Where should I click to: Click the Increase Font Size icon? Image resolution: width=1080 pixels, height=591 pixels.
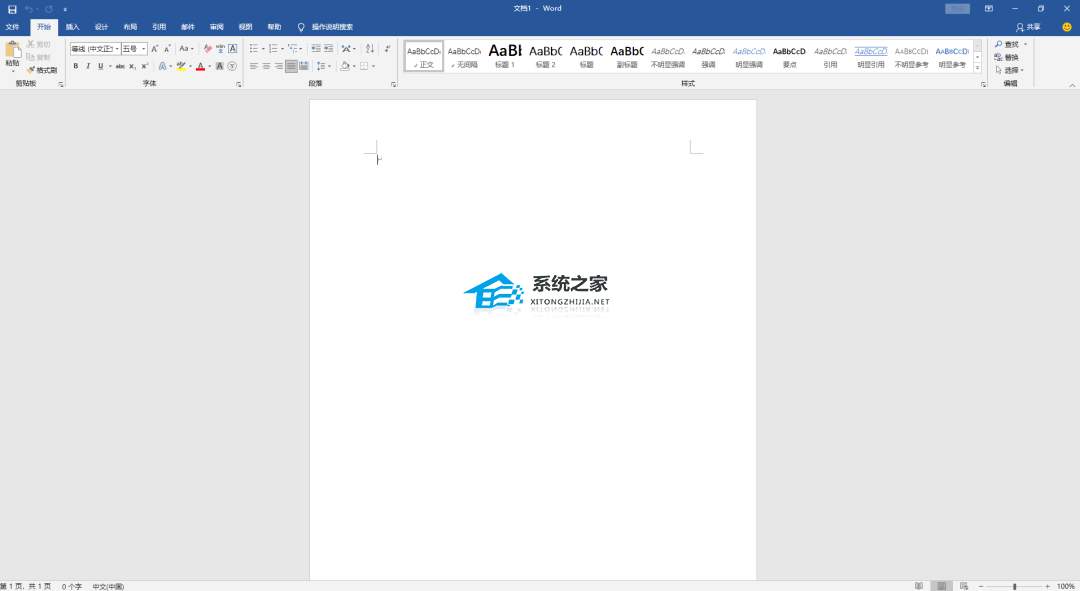(x=154, y=49)
